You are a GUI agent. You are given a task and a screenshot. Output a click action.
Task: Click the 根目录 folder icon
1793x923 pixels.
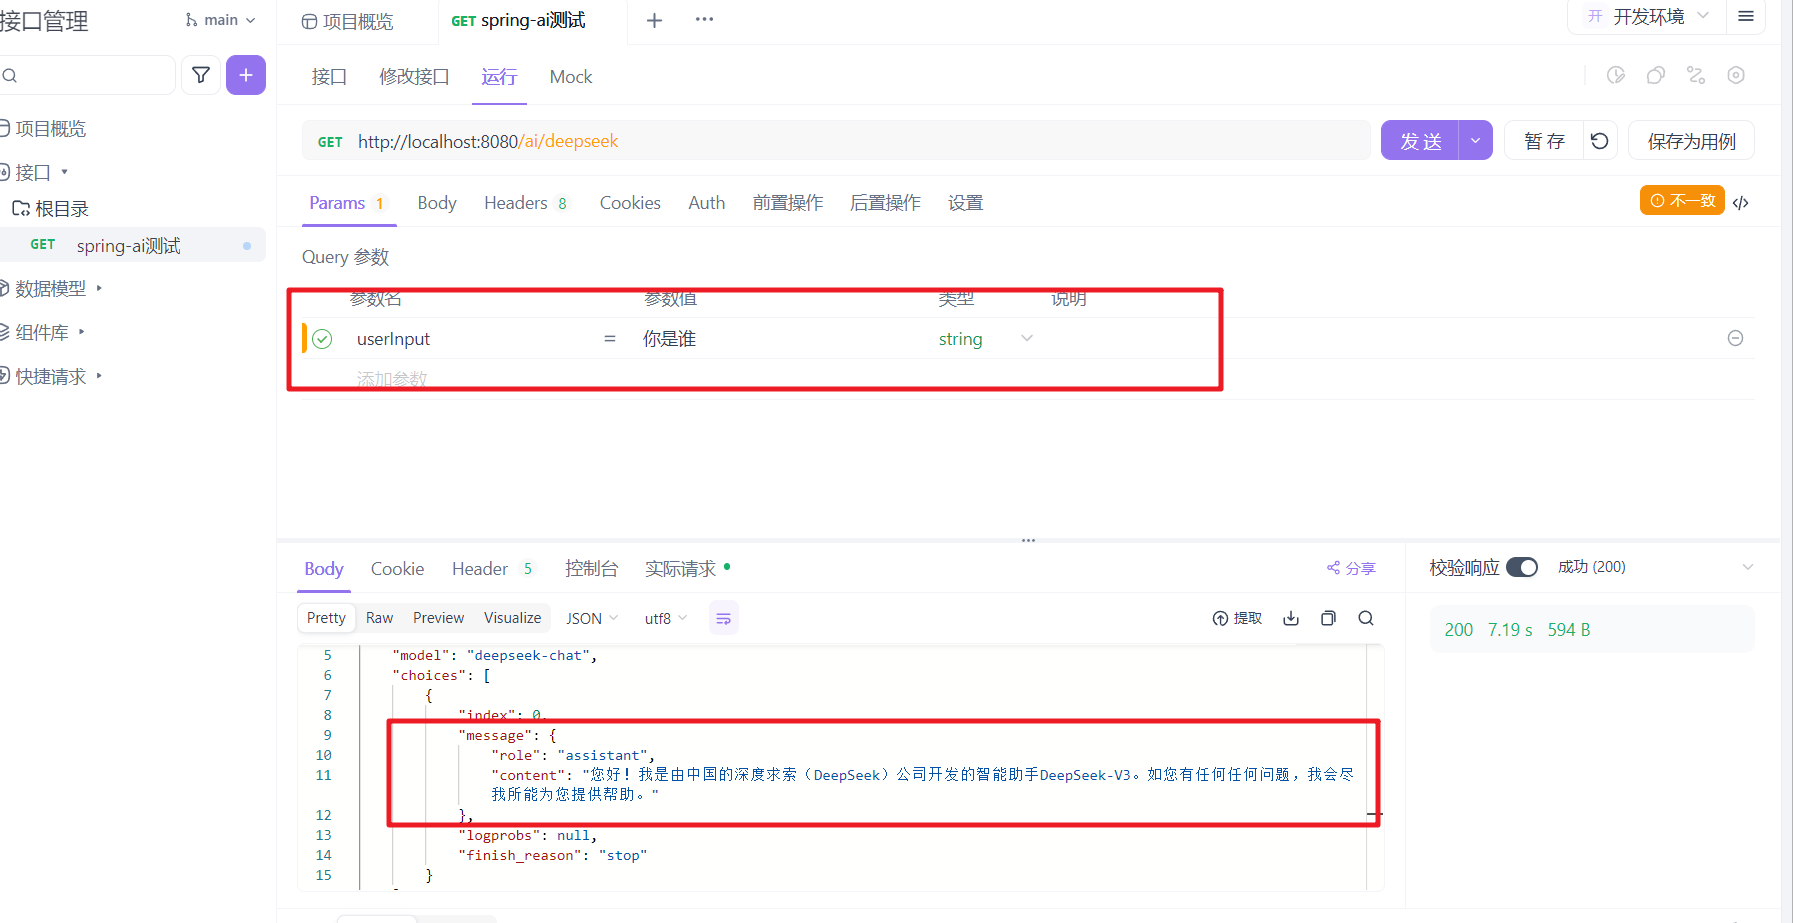21,209
